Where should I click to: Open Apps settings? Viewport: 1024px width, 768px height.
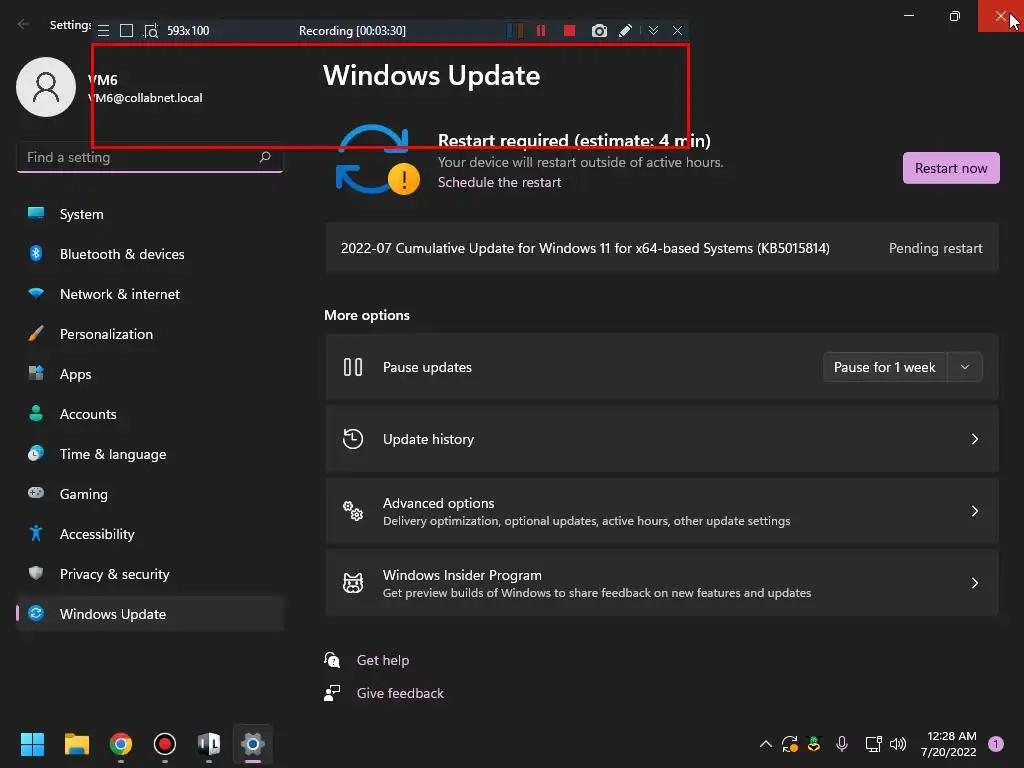(x=150, y=374)
